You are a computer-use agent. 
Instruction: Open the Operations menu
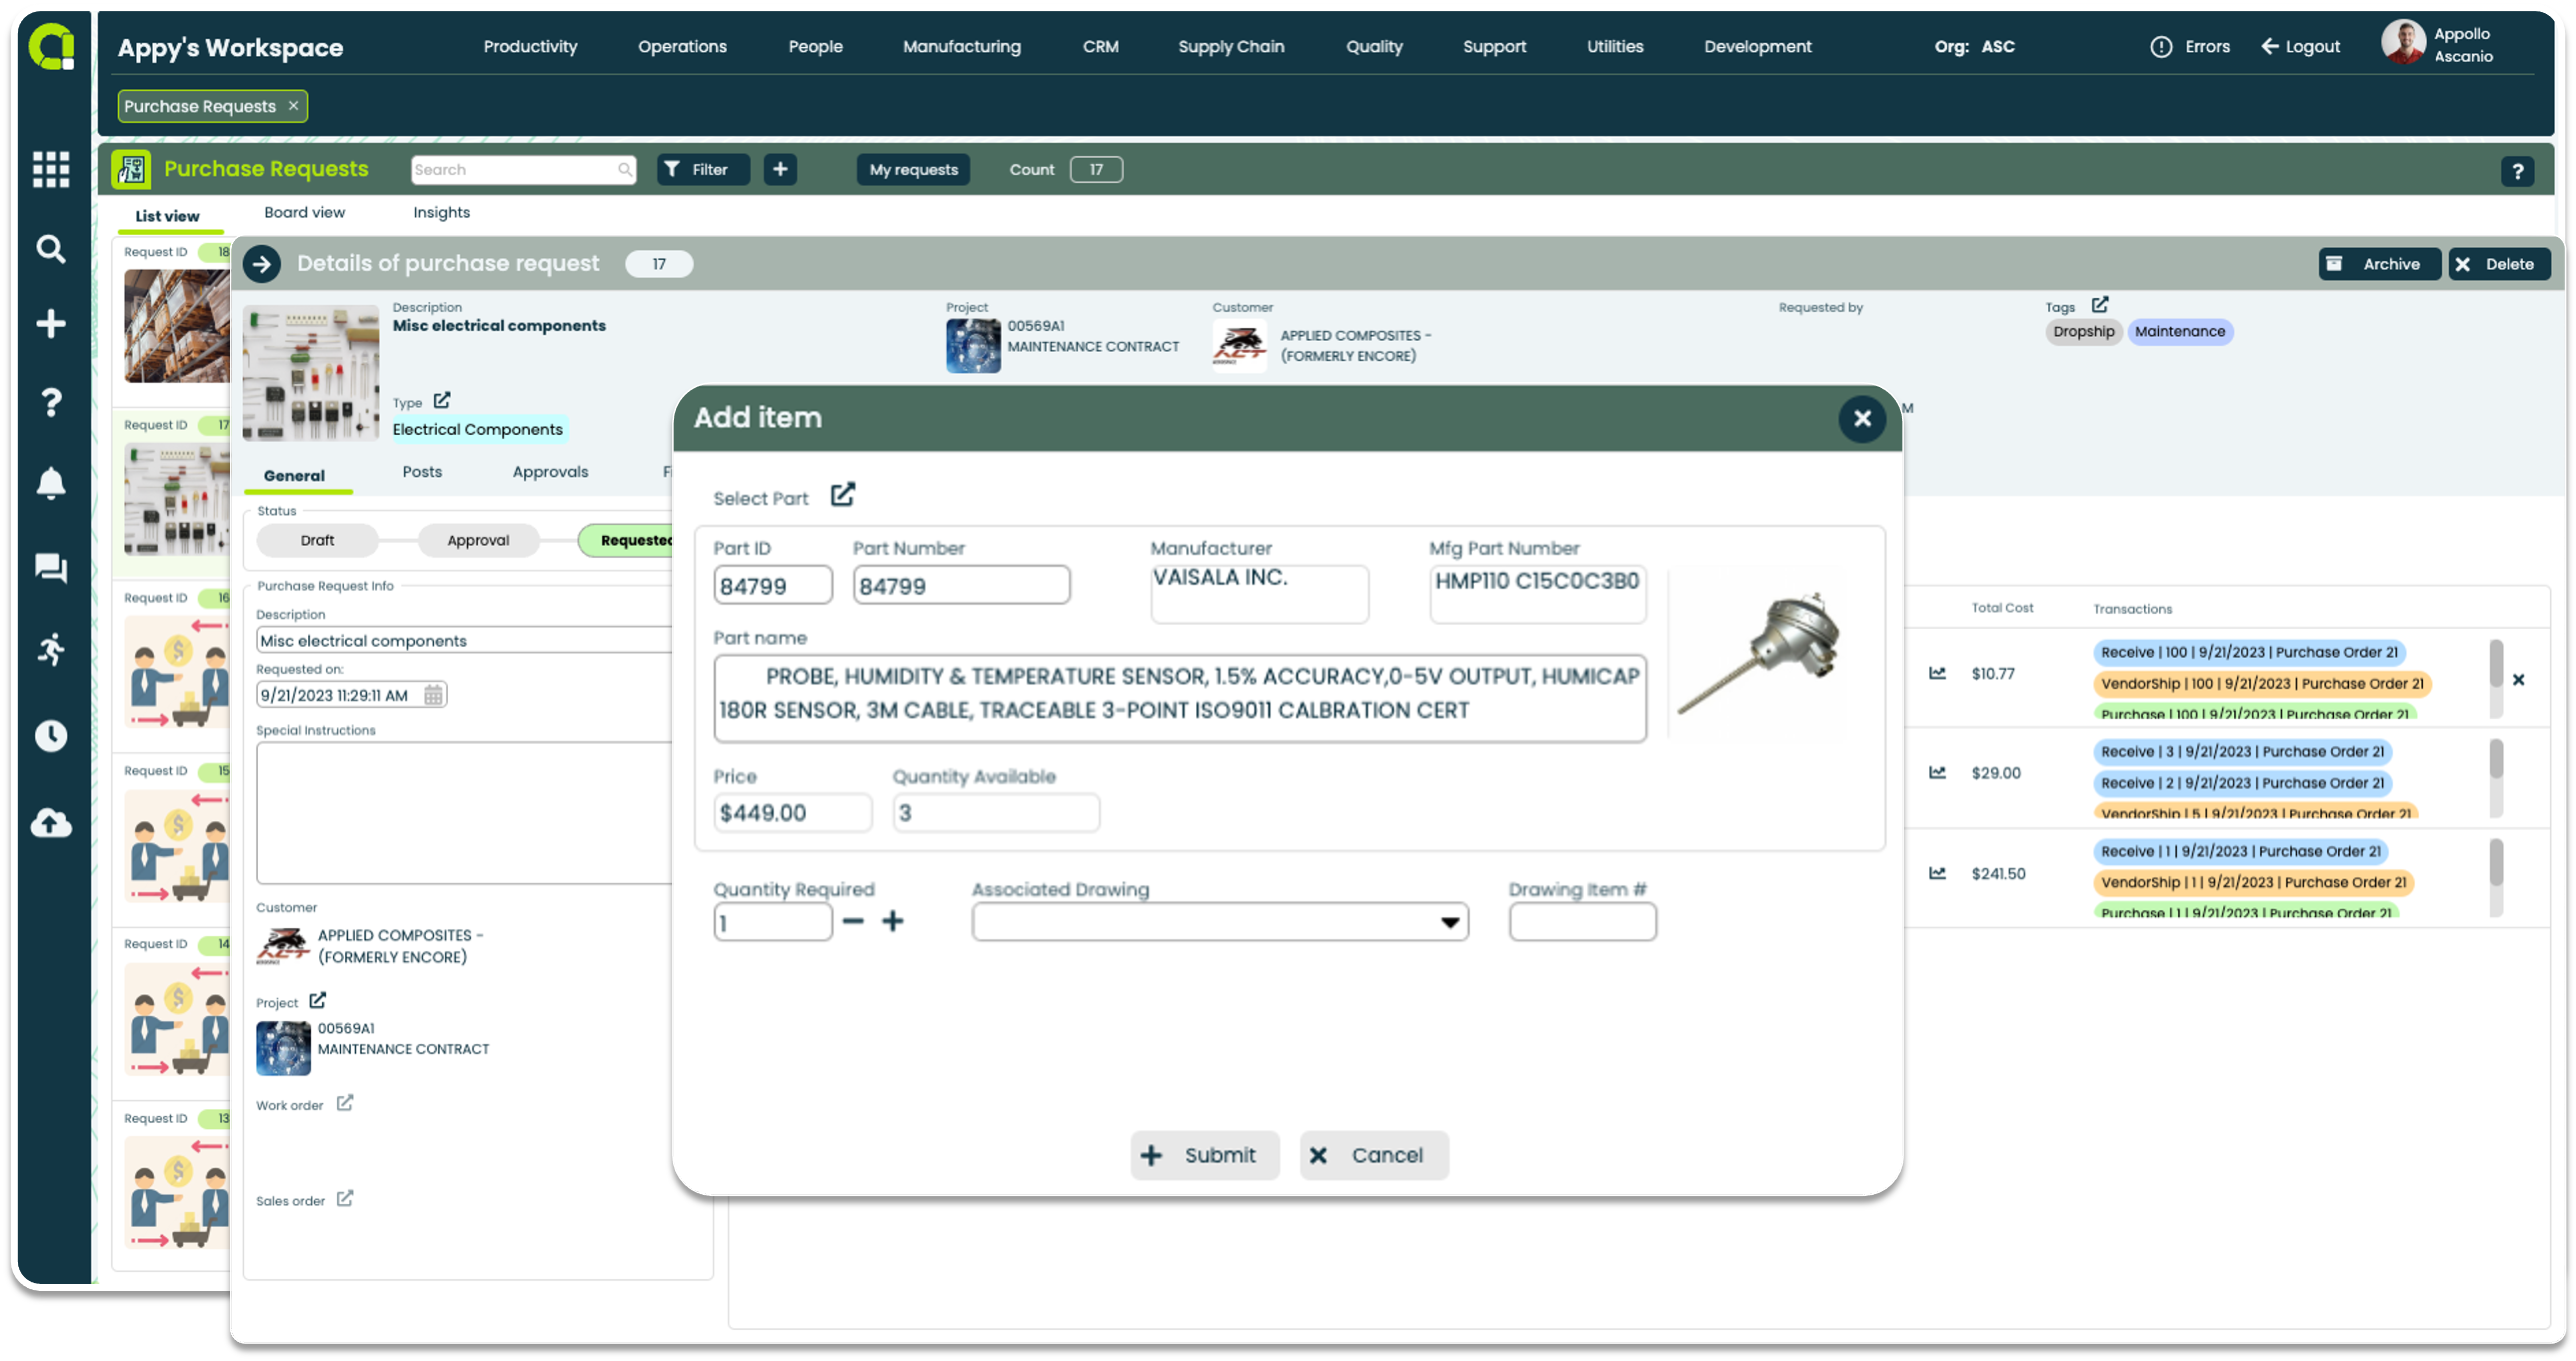pos(682,46)
